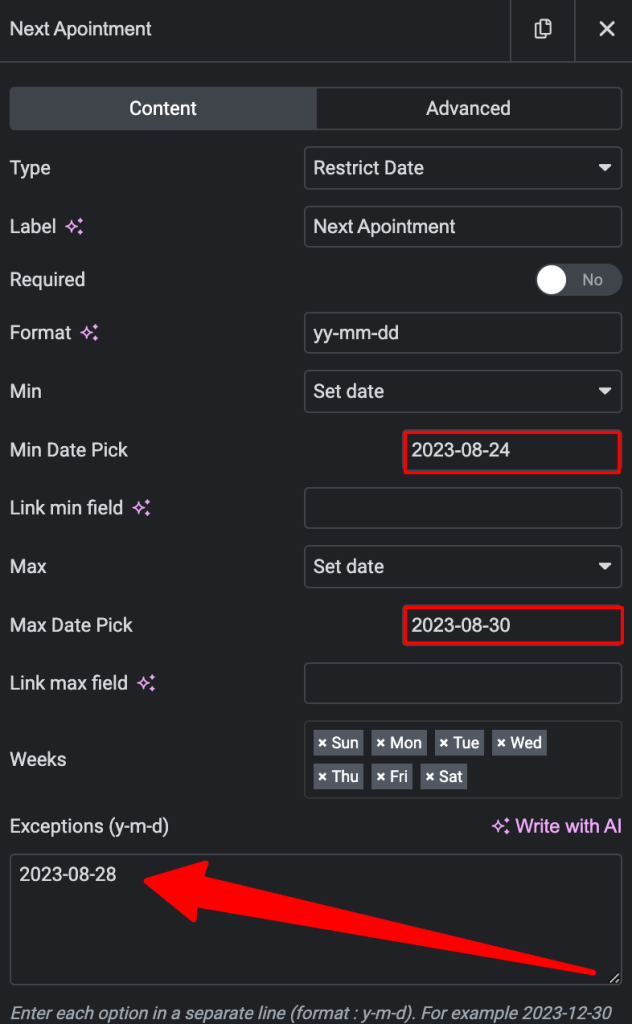
Task: Click AI sparkle icon beside Link min field
Action: [x=142, y=507]
